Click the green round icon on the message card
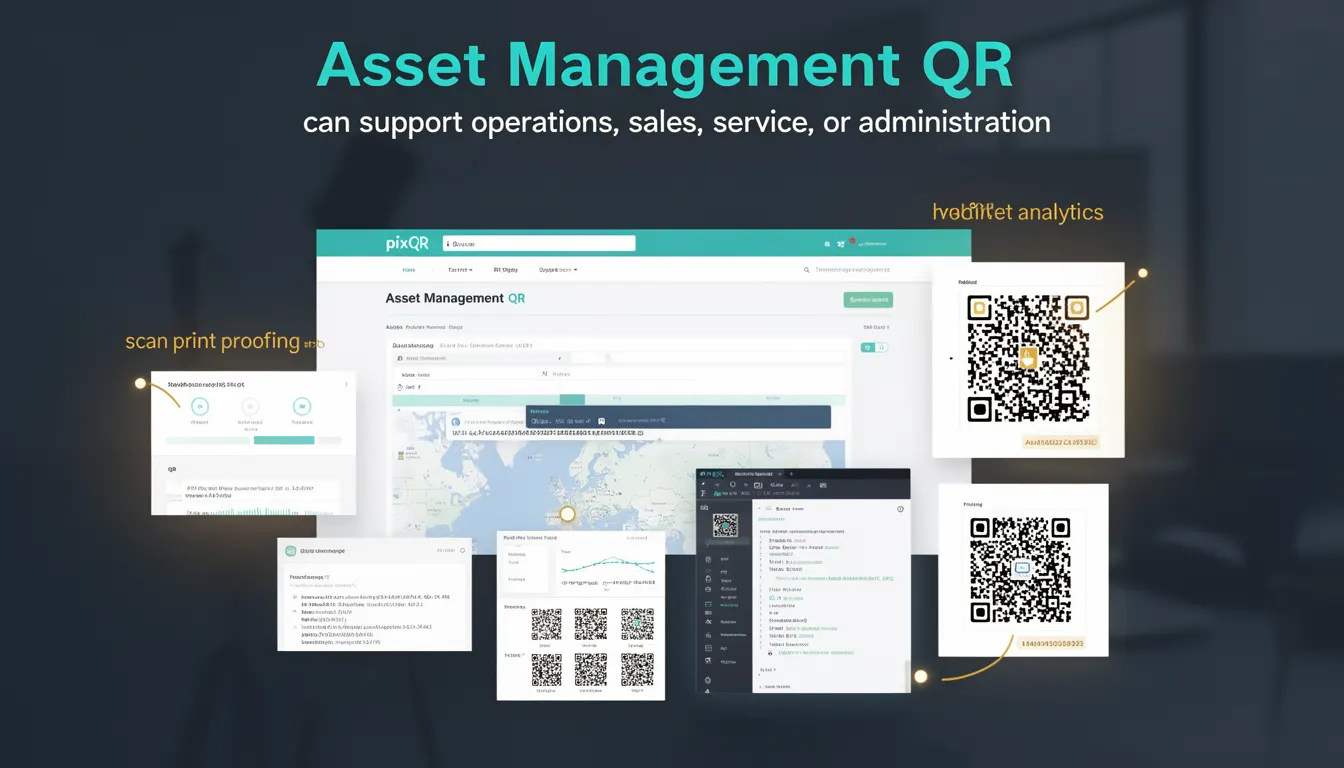The height and width of the screenshot is (768, 1344). (291, 550)
